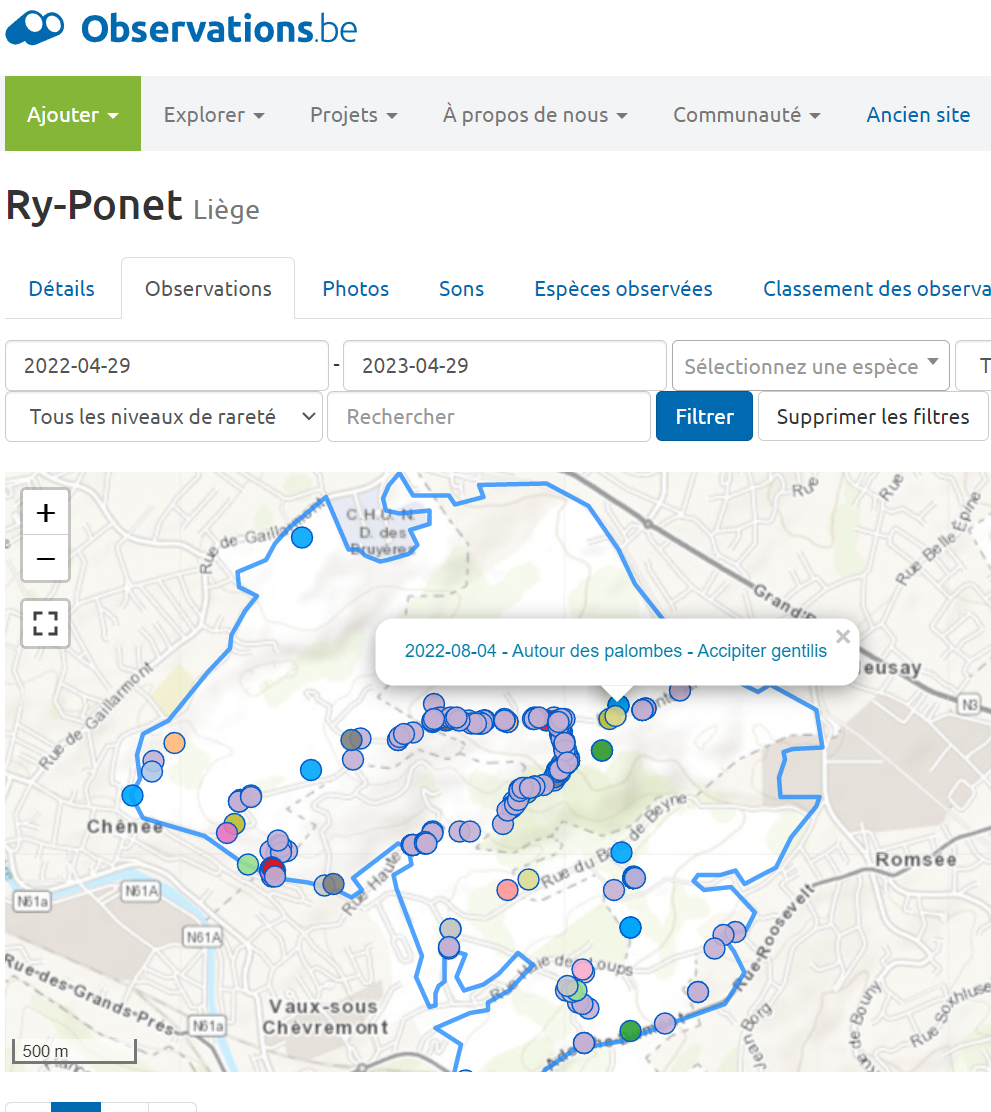Image resolution: width=991 pixels, height=1112 pixels.
Task: Click the Observations.be logo
Action: [182, 28]
